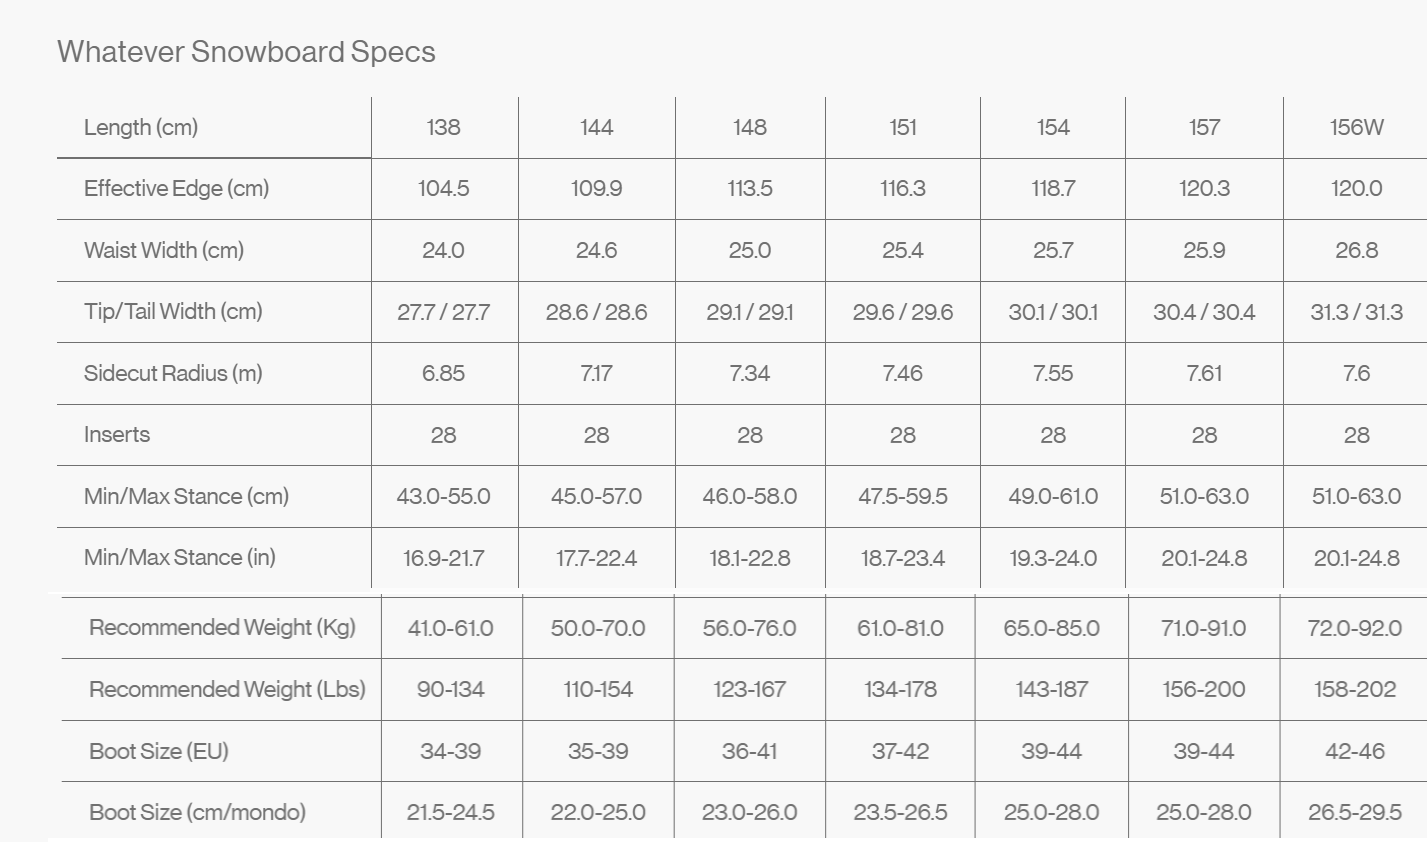The image size is (1427, 842).
Task: Click the 110-154 recommended weight lbs cell
Action: tap(597, 689)
